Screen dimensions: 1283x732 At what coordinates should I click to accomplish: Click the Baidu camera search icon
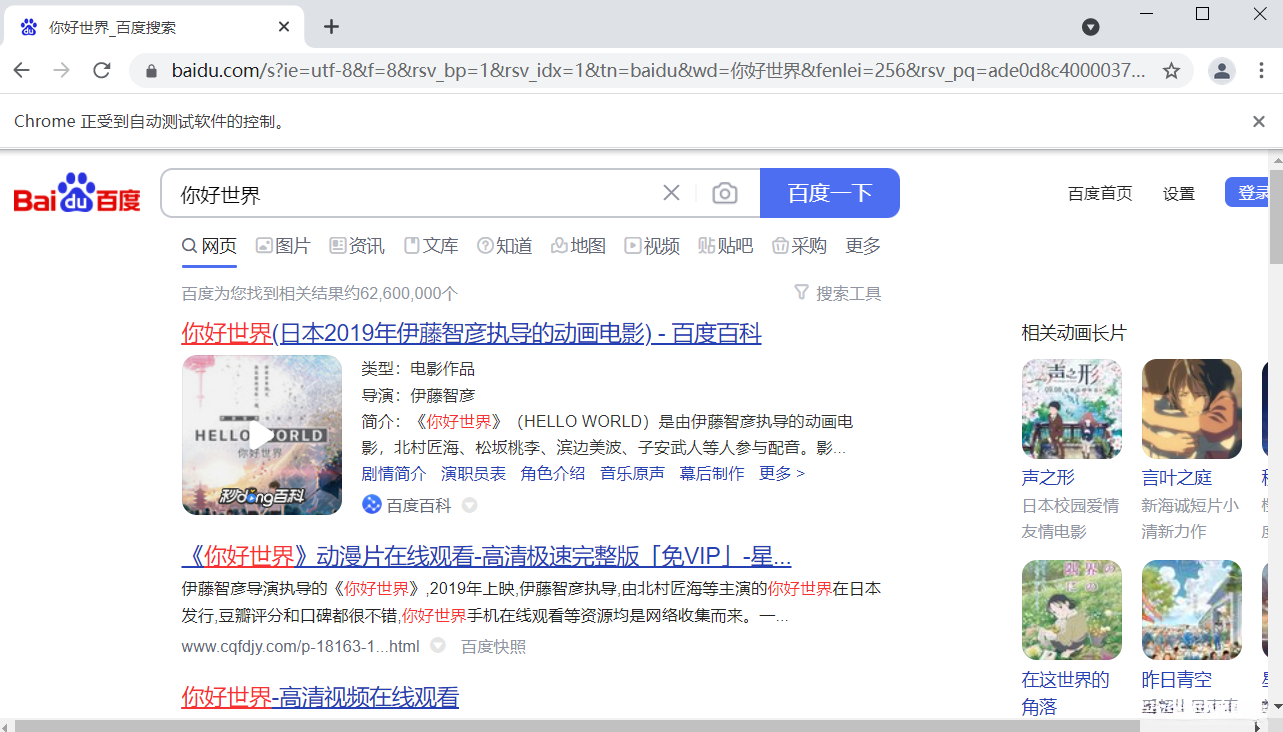(x=724, y=192)
